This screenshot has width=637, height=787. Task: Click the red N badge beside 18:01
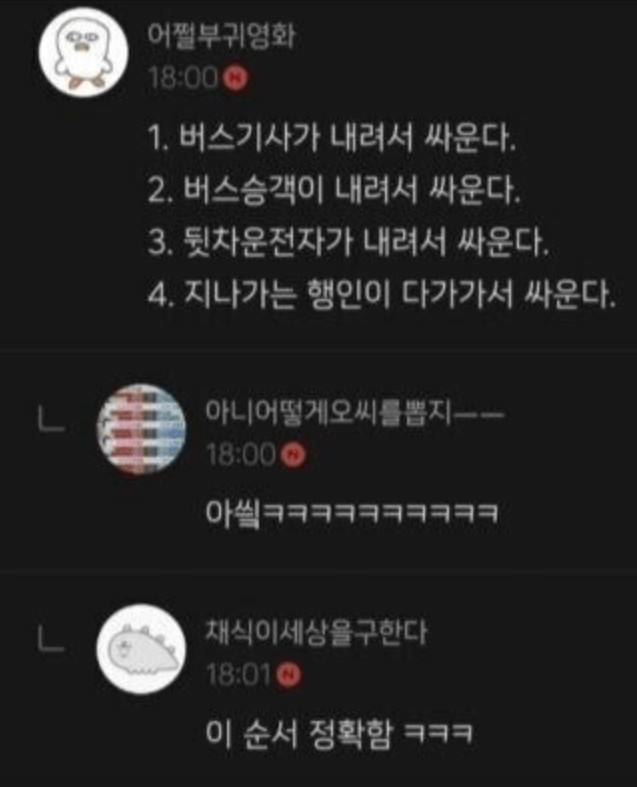click(x=288, y=674)
